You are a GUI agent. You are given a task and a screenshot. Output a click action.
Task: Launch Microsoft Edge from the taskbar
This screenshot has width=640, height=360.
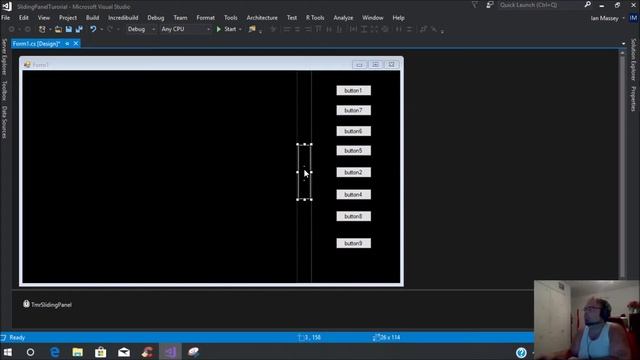pyautogui.click(x=55, y=352)
